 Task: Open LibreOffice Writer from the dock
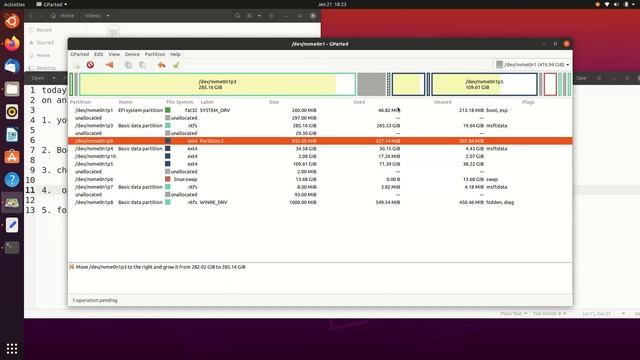click(x=12, y=134)
